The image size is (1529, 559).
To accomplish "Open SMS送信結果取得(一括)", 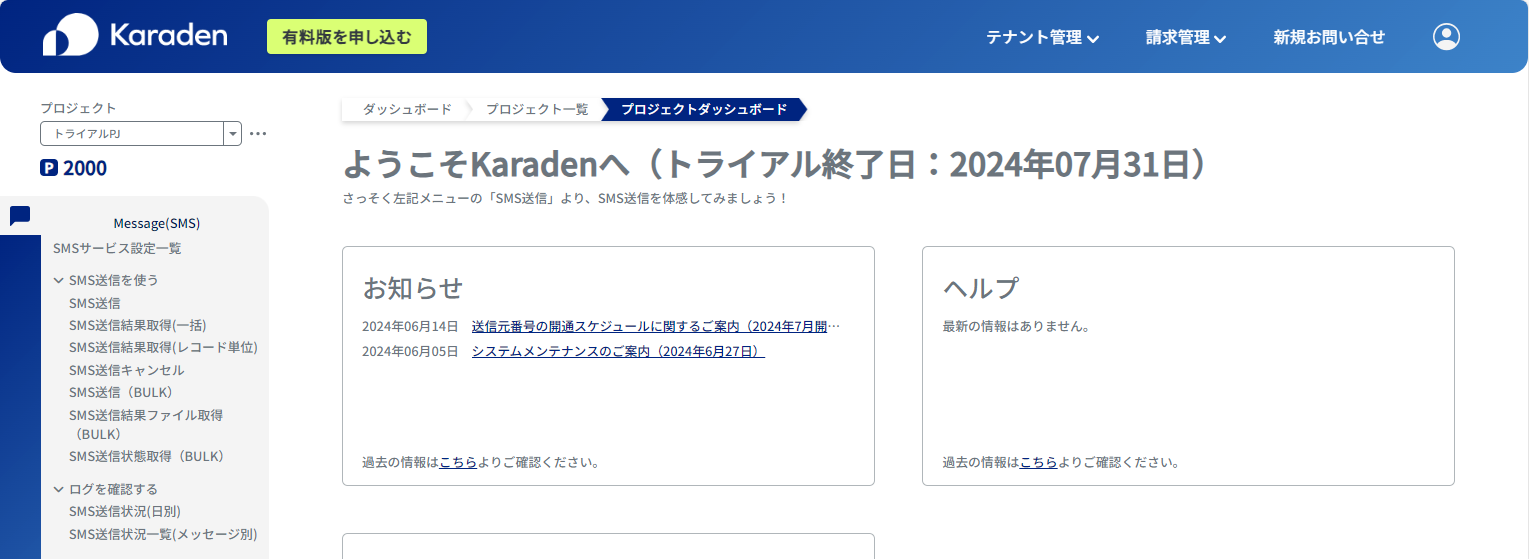I will tap(138, 325).
